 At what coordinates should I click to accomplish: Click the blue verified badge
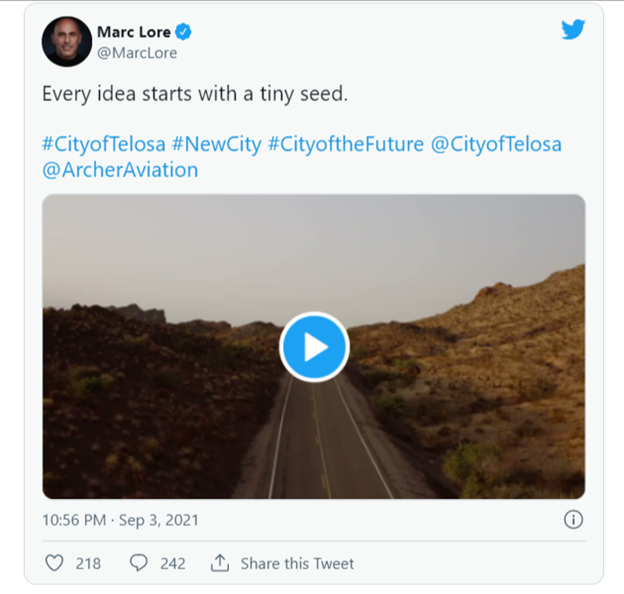point(184,32)
